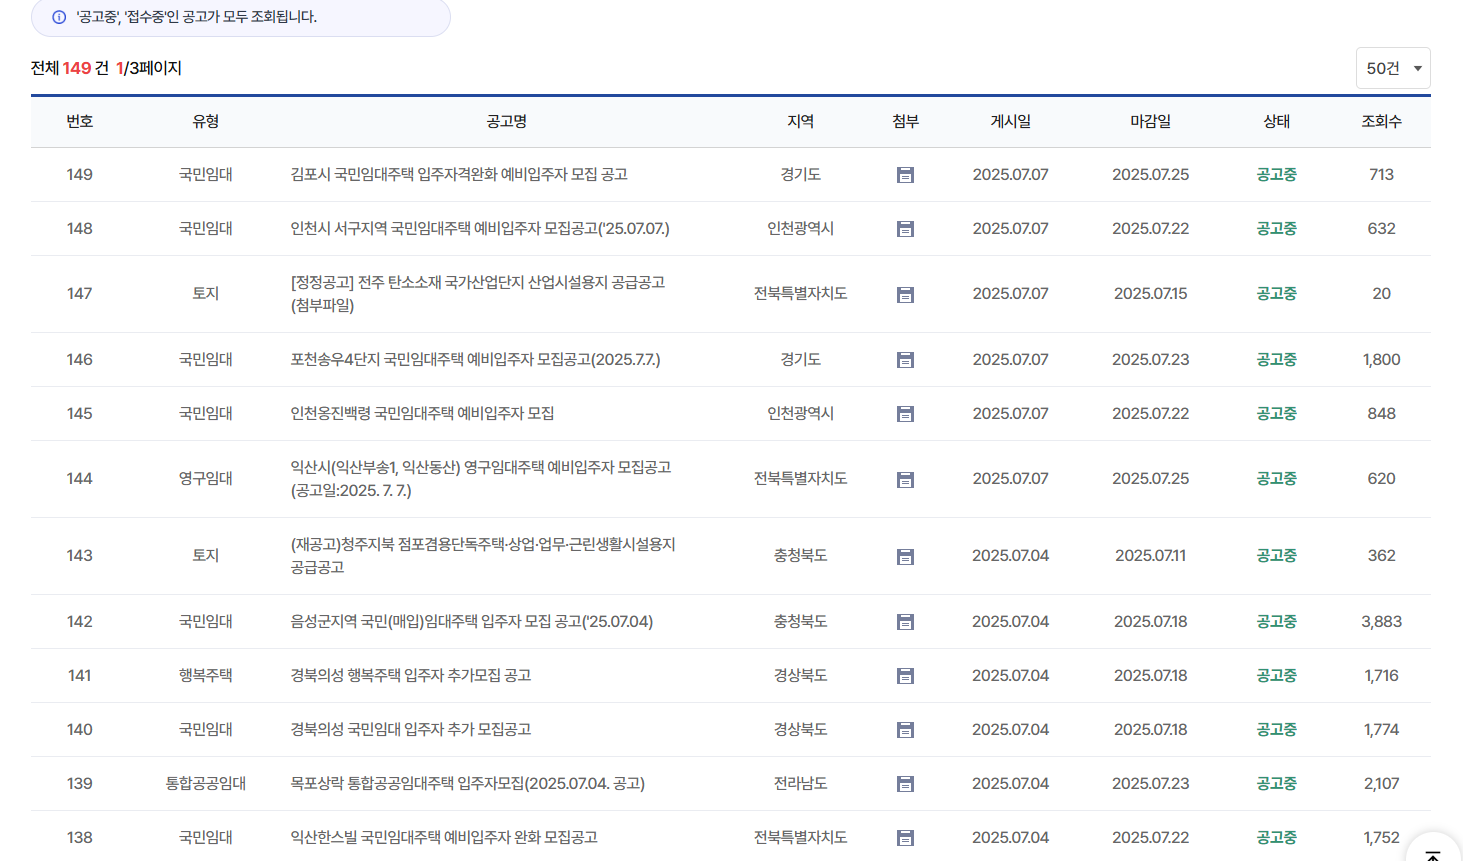Click the 전라남도 region cell

801,783
